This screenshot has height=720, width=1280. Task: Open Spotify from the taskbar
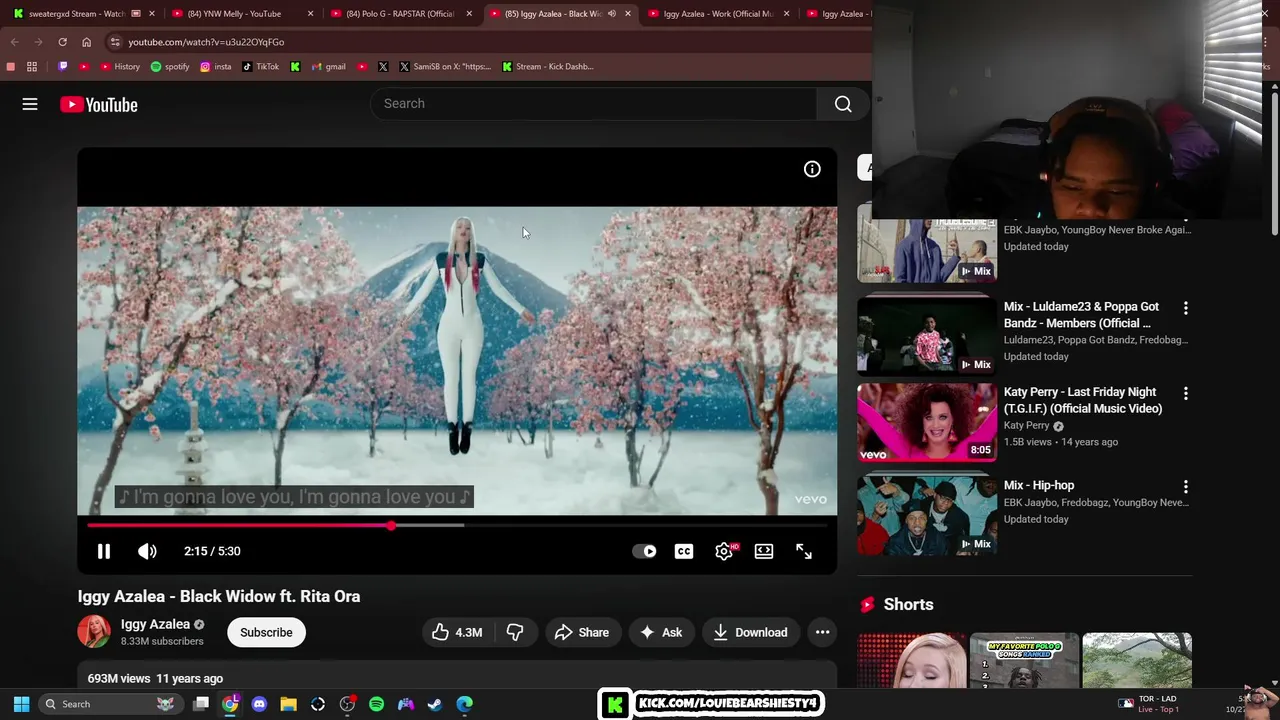(x=376, y=704)
